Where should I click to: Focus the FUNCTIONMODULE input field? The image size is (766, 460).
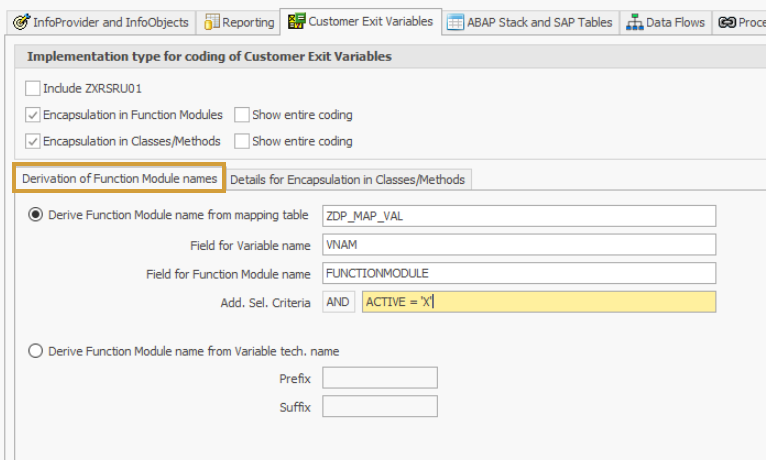point(519,274)
